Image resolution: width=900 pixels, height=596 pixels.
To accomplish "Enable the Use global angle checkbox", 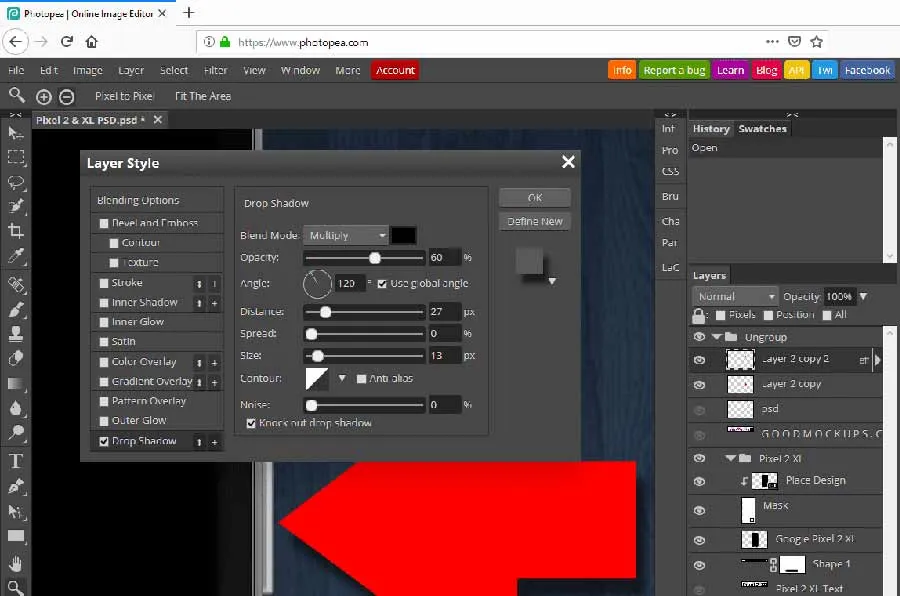I will click(383, 283).
